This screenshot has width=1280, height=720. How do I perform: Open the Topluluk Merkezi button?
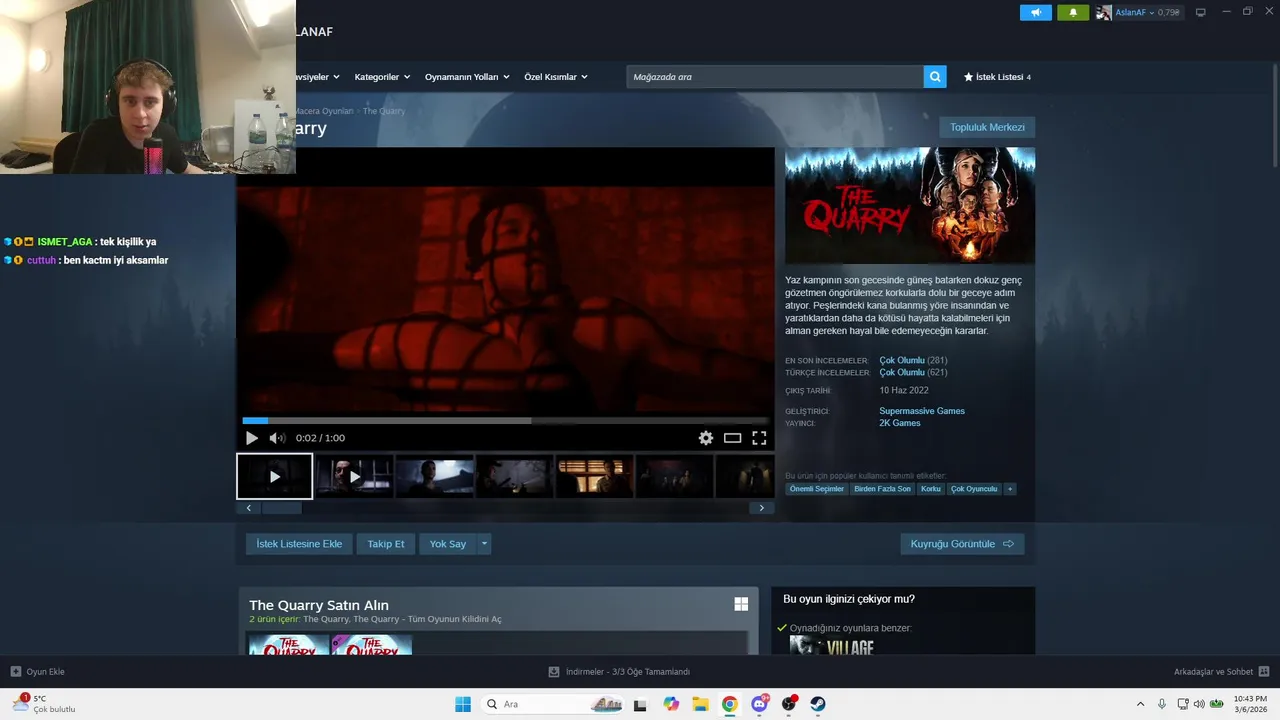click(x=987, y=127)
